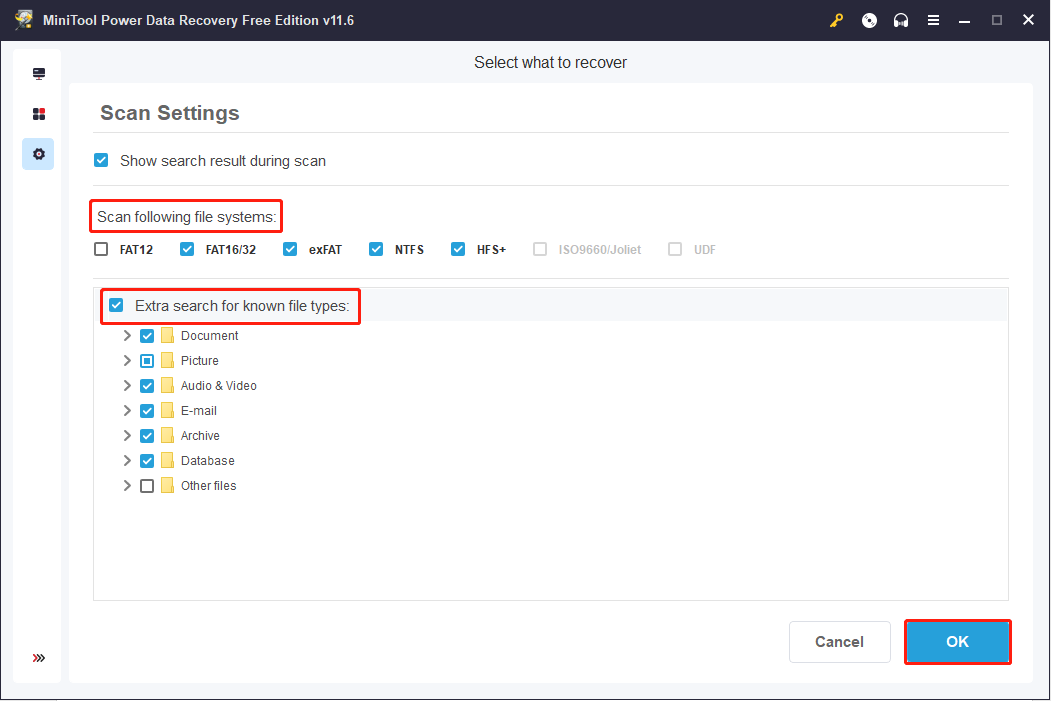
Task: Uncheck the E-mail checkbox
Action: pos(147,411)
